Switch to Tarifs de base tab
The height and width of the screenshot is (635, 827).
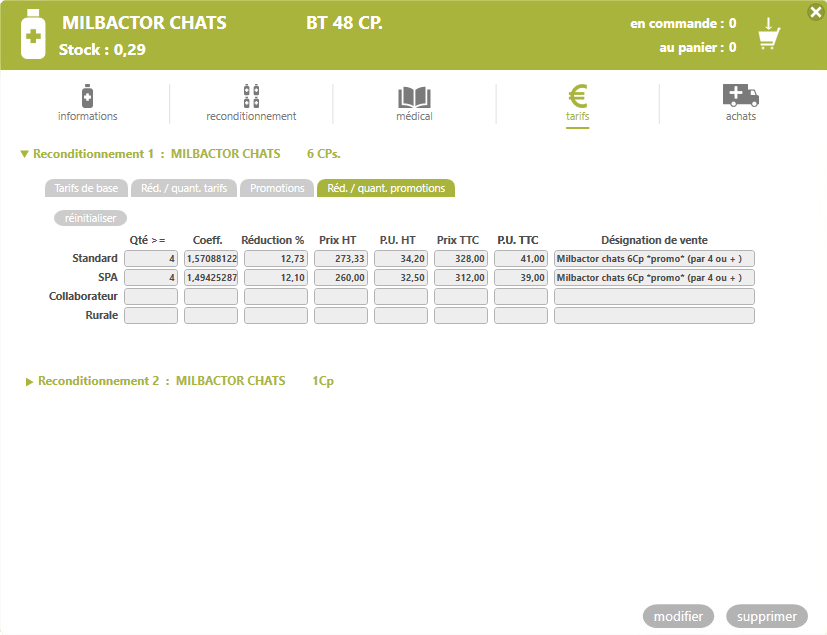click(x=86, y=188)
